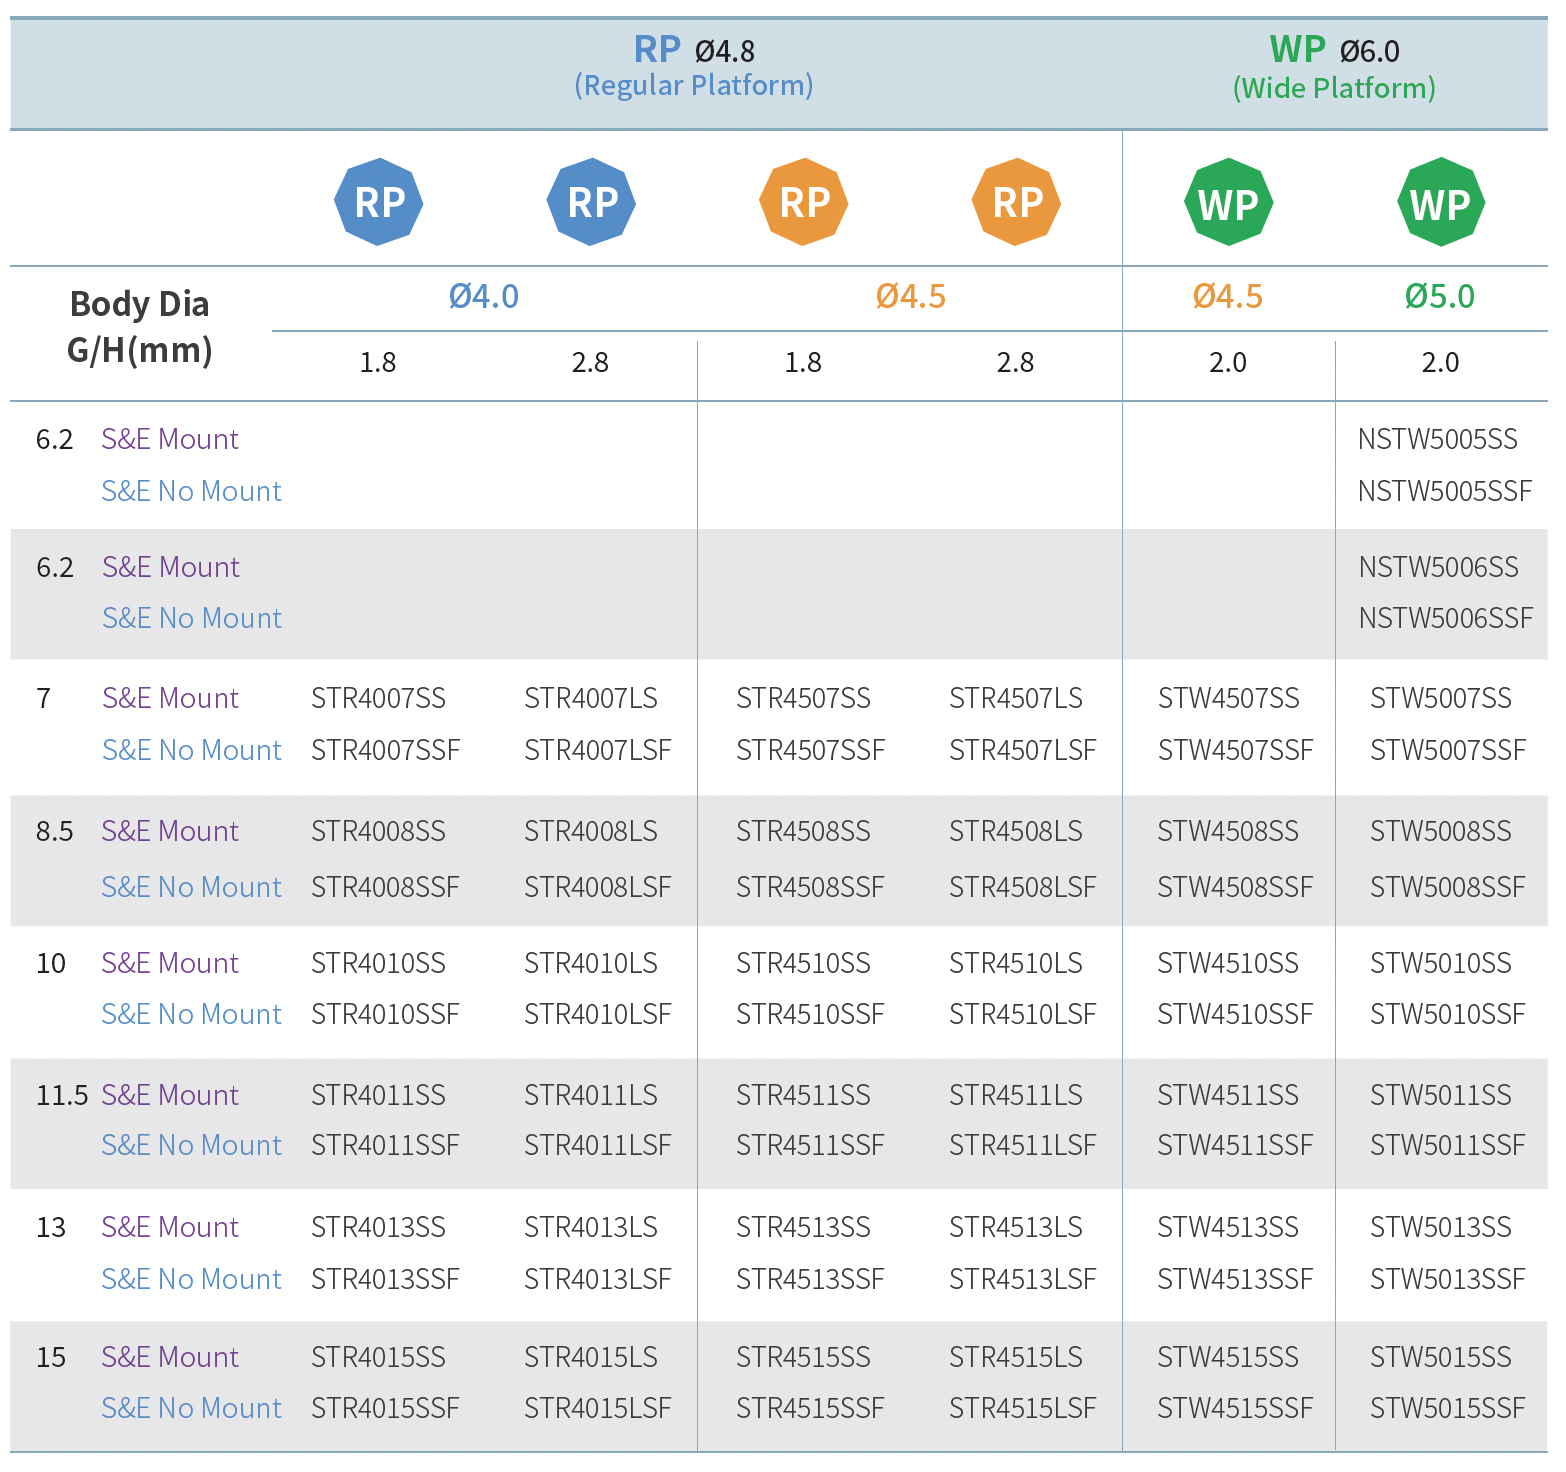The width and height of the screenshot is (1566, 1472).
Task: Click the green WP badge above Ø5.0
Action: pos(1440,203)
